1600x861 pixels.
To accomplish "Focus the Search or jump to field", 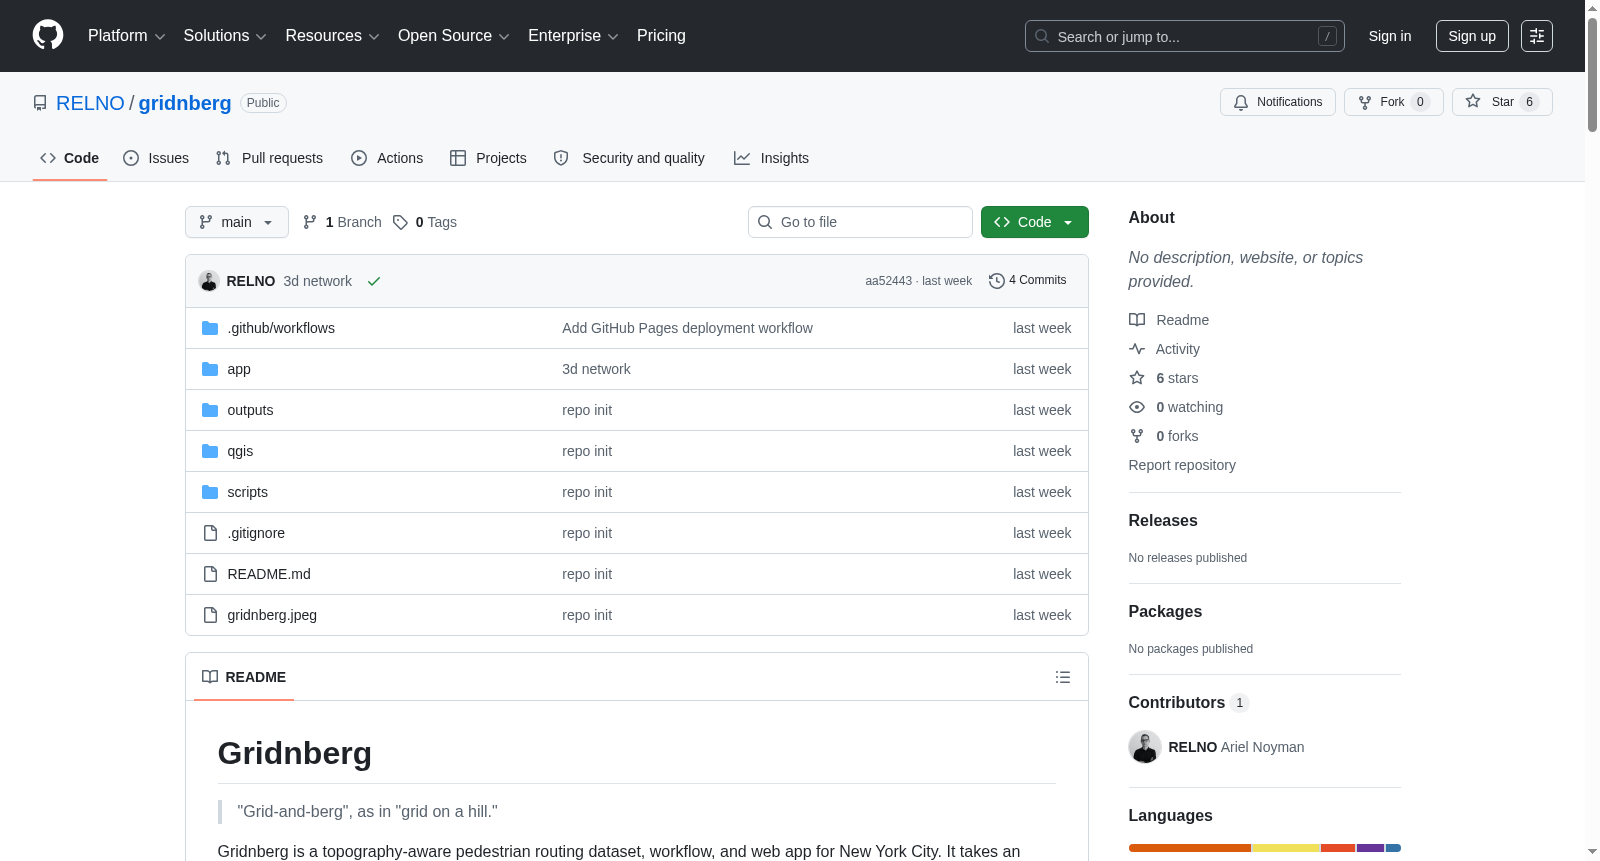I will [1185, 36].
